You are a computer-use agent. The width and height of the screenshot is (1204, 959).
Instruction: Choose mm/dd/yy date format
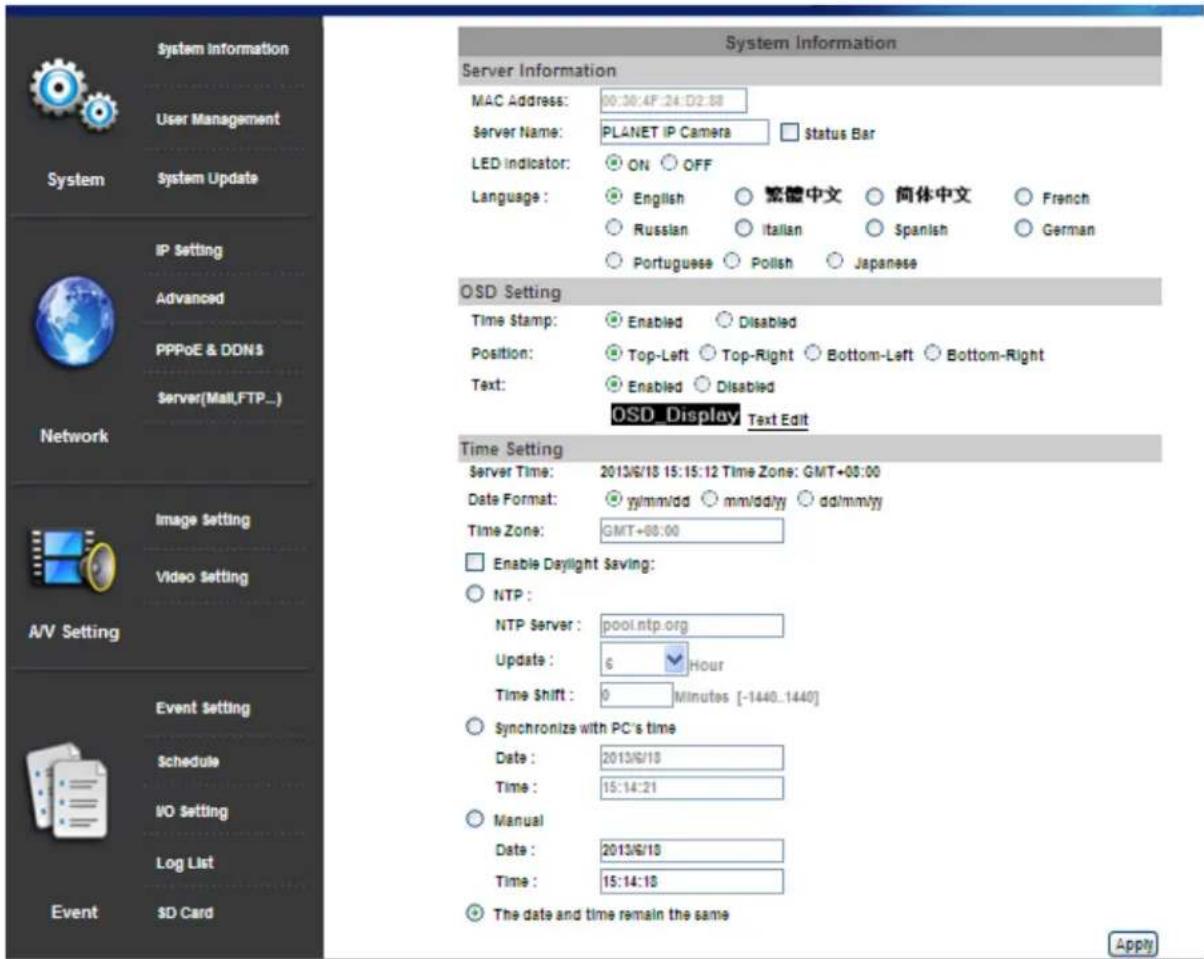[711, 499]
